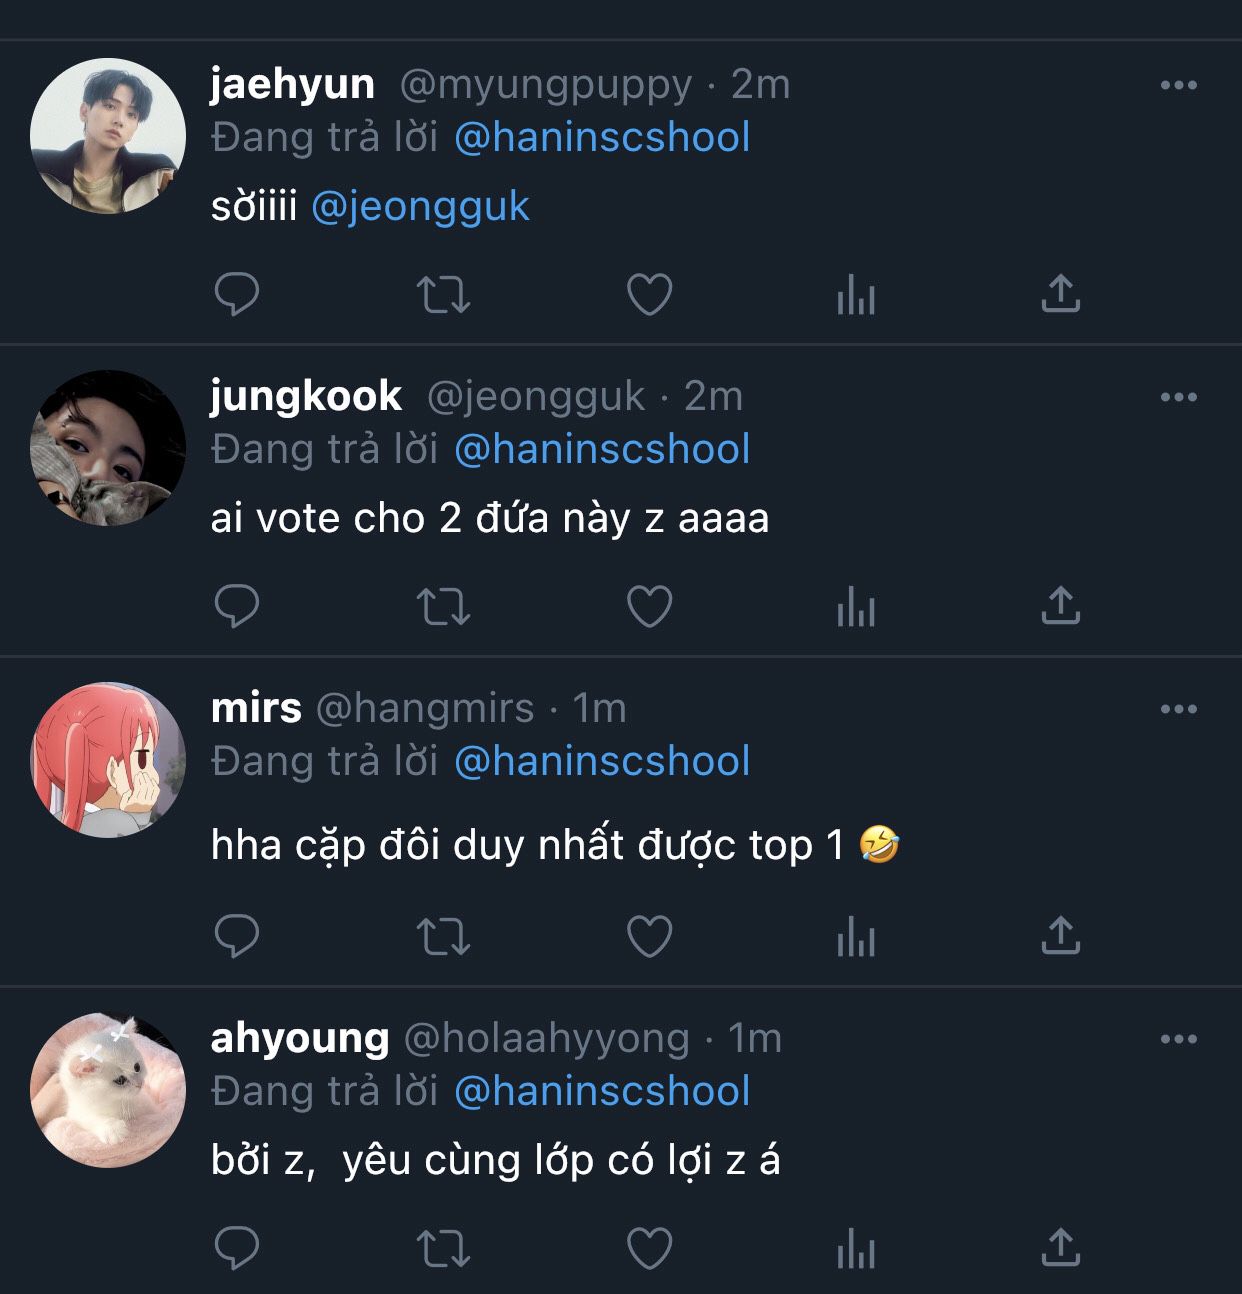
Task: Open more options on jungkook's tweet
Action: (1179, 398)
